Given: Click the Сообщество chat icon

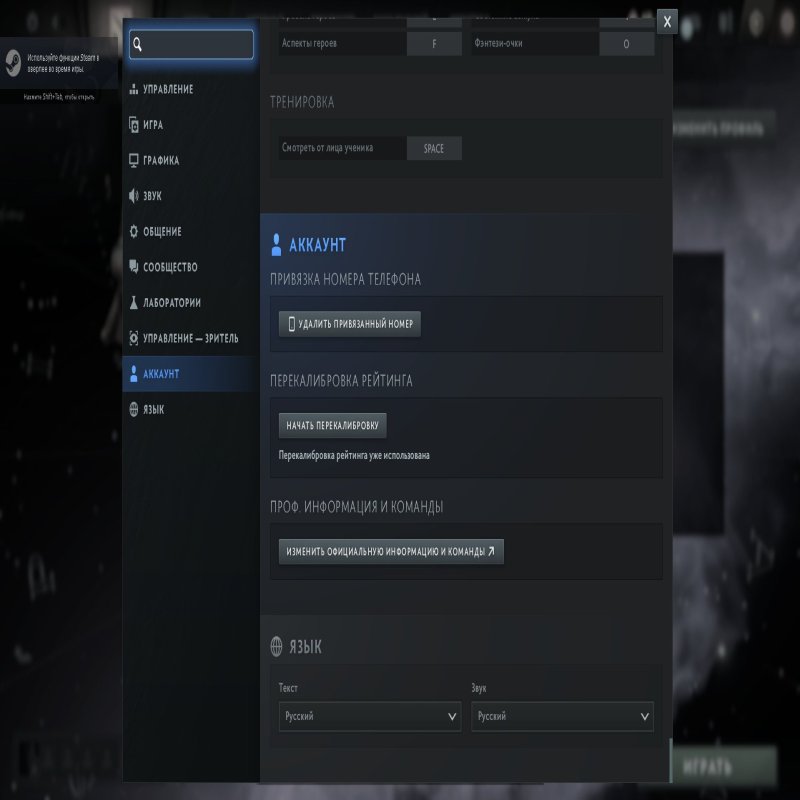Looking at the screenshot, I should [134, 267].
